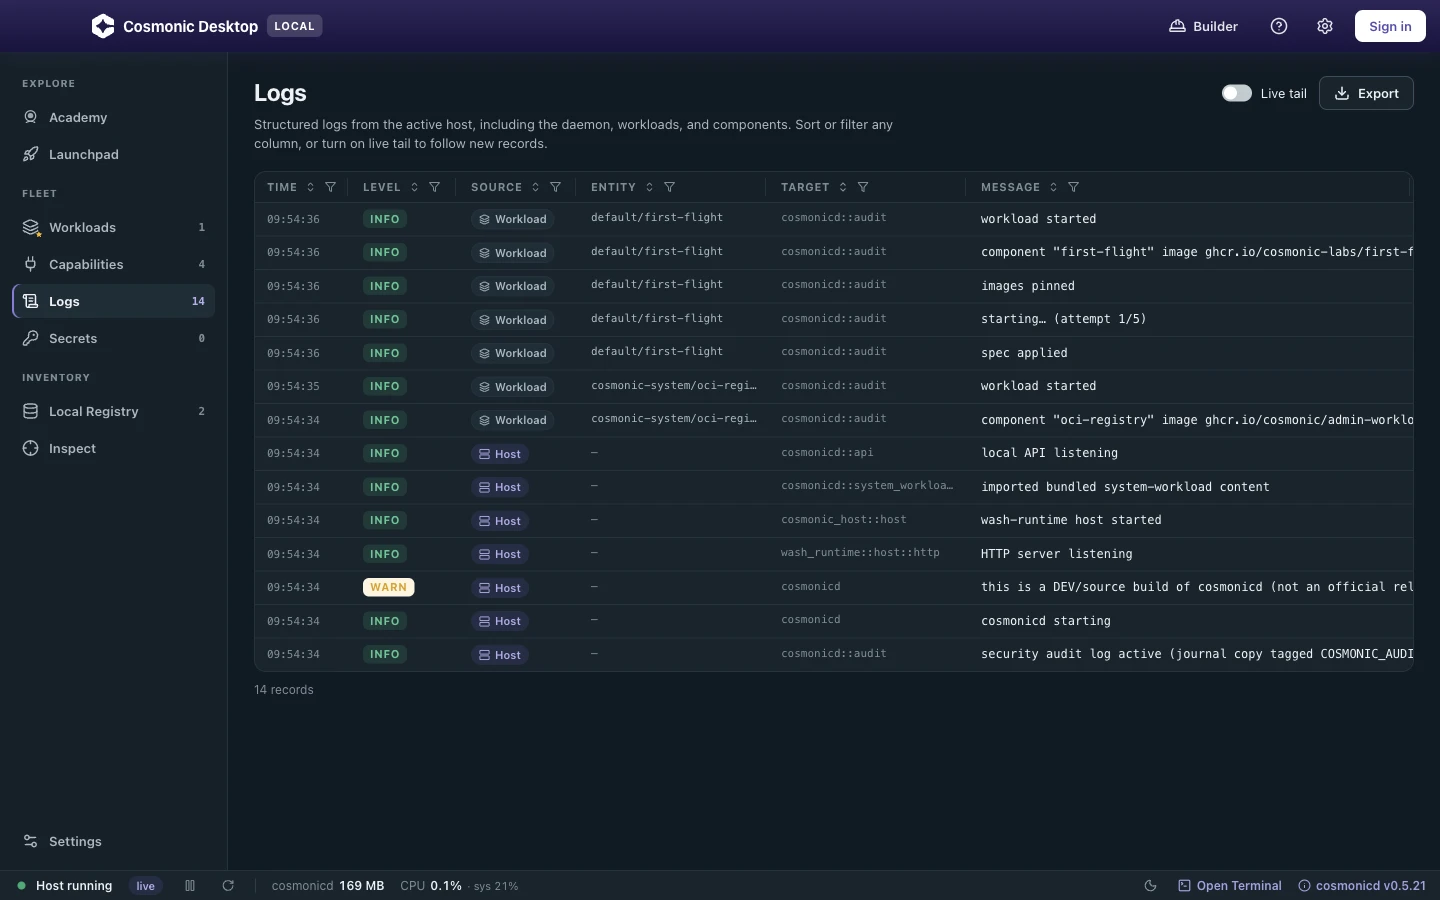This screenshot has height=900, width=1440.
Task: Pause the host with pause icon
Action: [x=190, y=886]
